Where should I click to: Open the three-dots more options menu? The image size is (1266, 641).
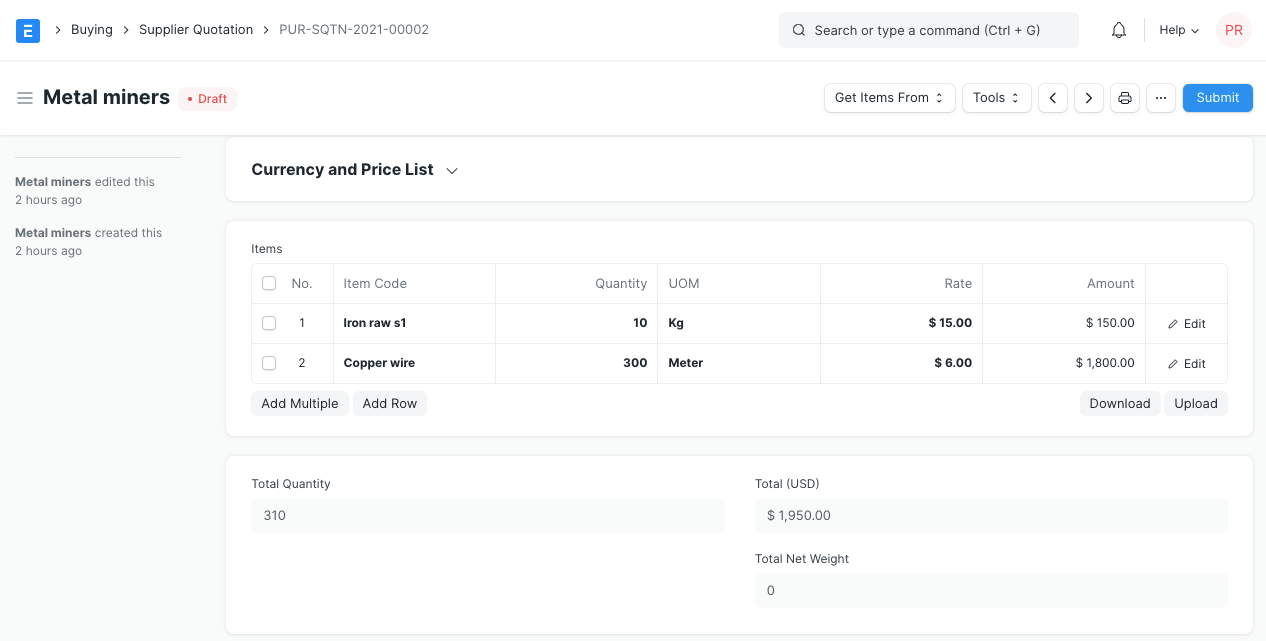pos(1160,98)
